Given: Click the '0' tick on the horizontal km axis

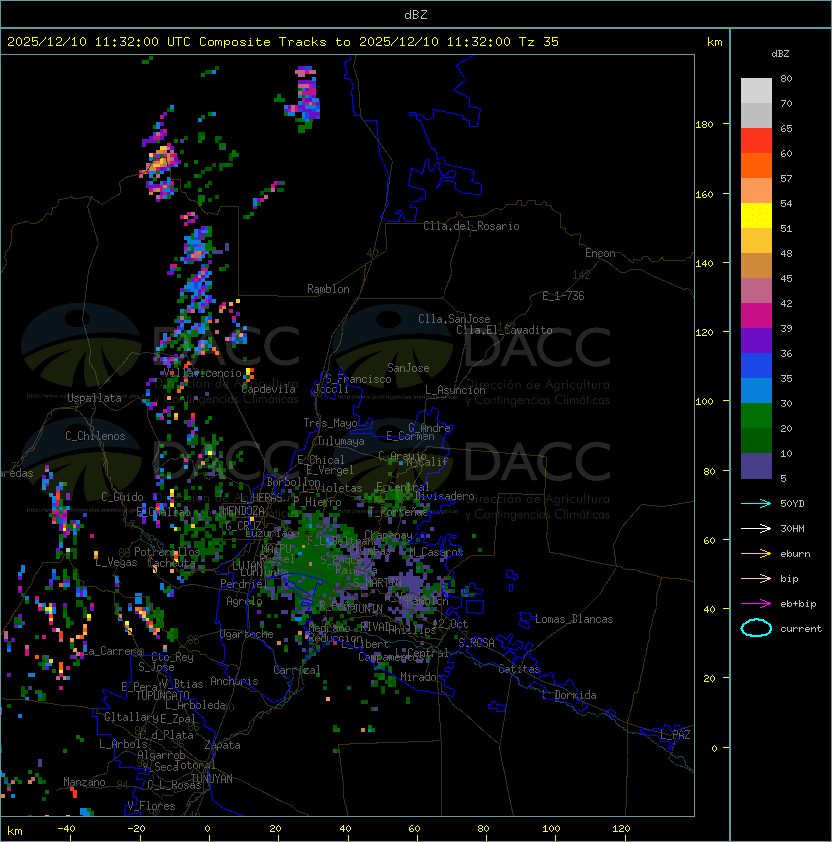Looking at the screenshot, I should pyautogui.click(x=207, y=829).
